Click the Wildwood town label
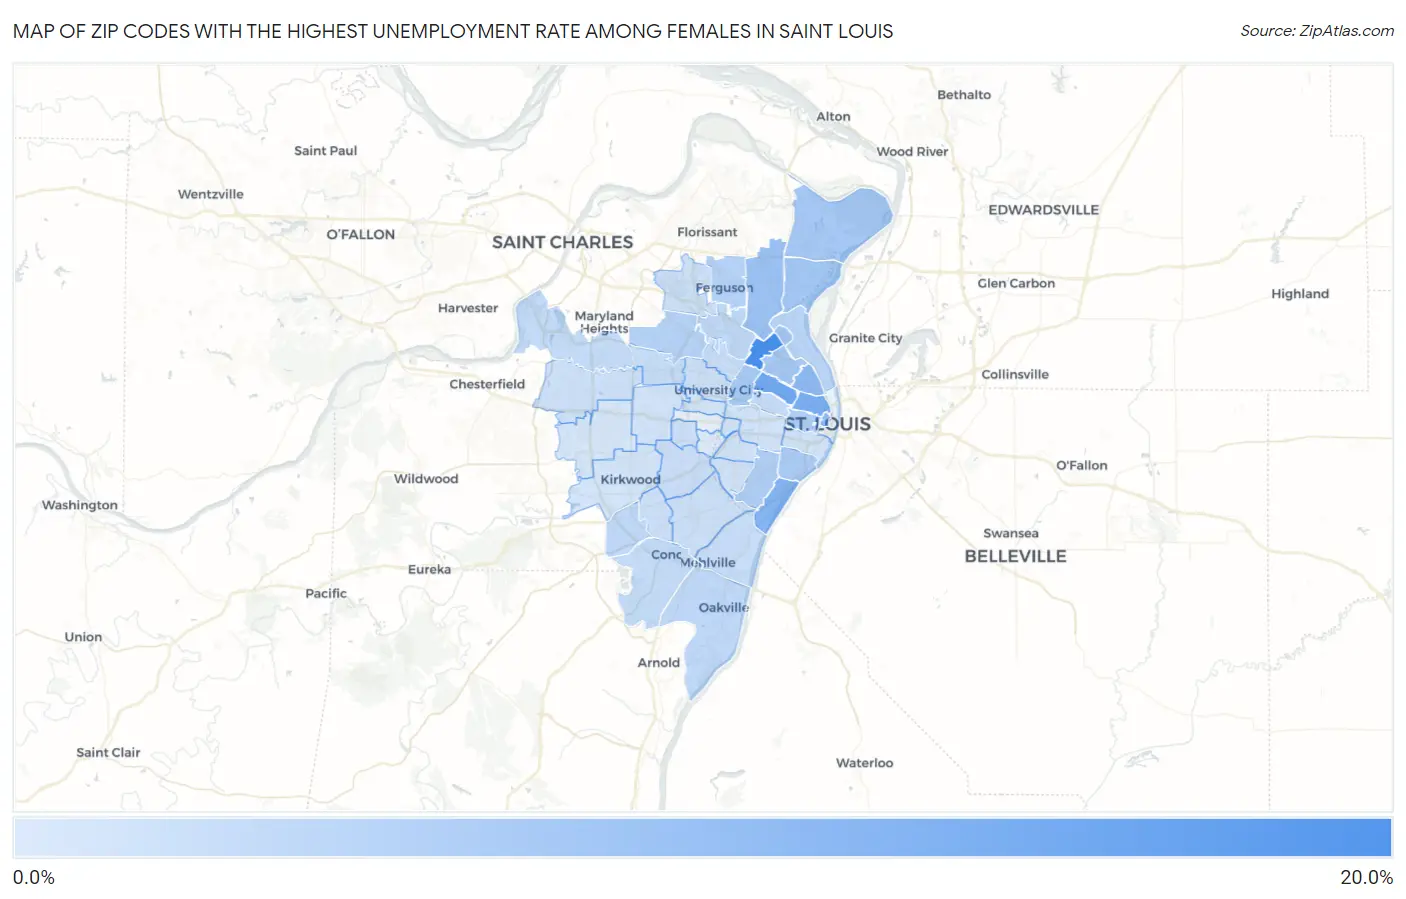This screenshot has height=899, width=1406. click(x=426, y=479)
